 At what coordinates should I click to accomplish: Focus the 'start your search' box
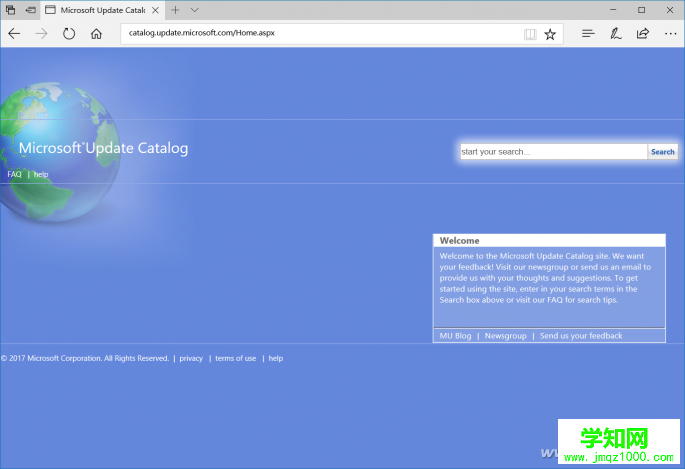pos(554,152)
